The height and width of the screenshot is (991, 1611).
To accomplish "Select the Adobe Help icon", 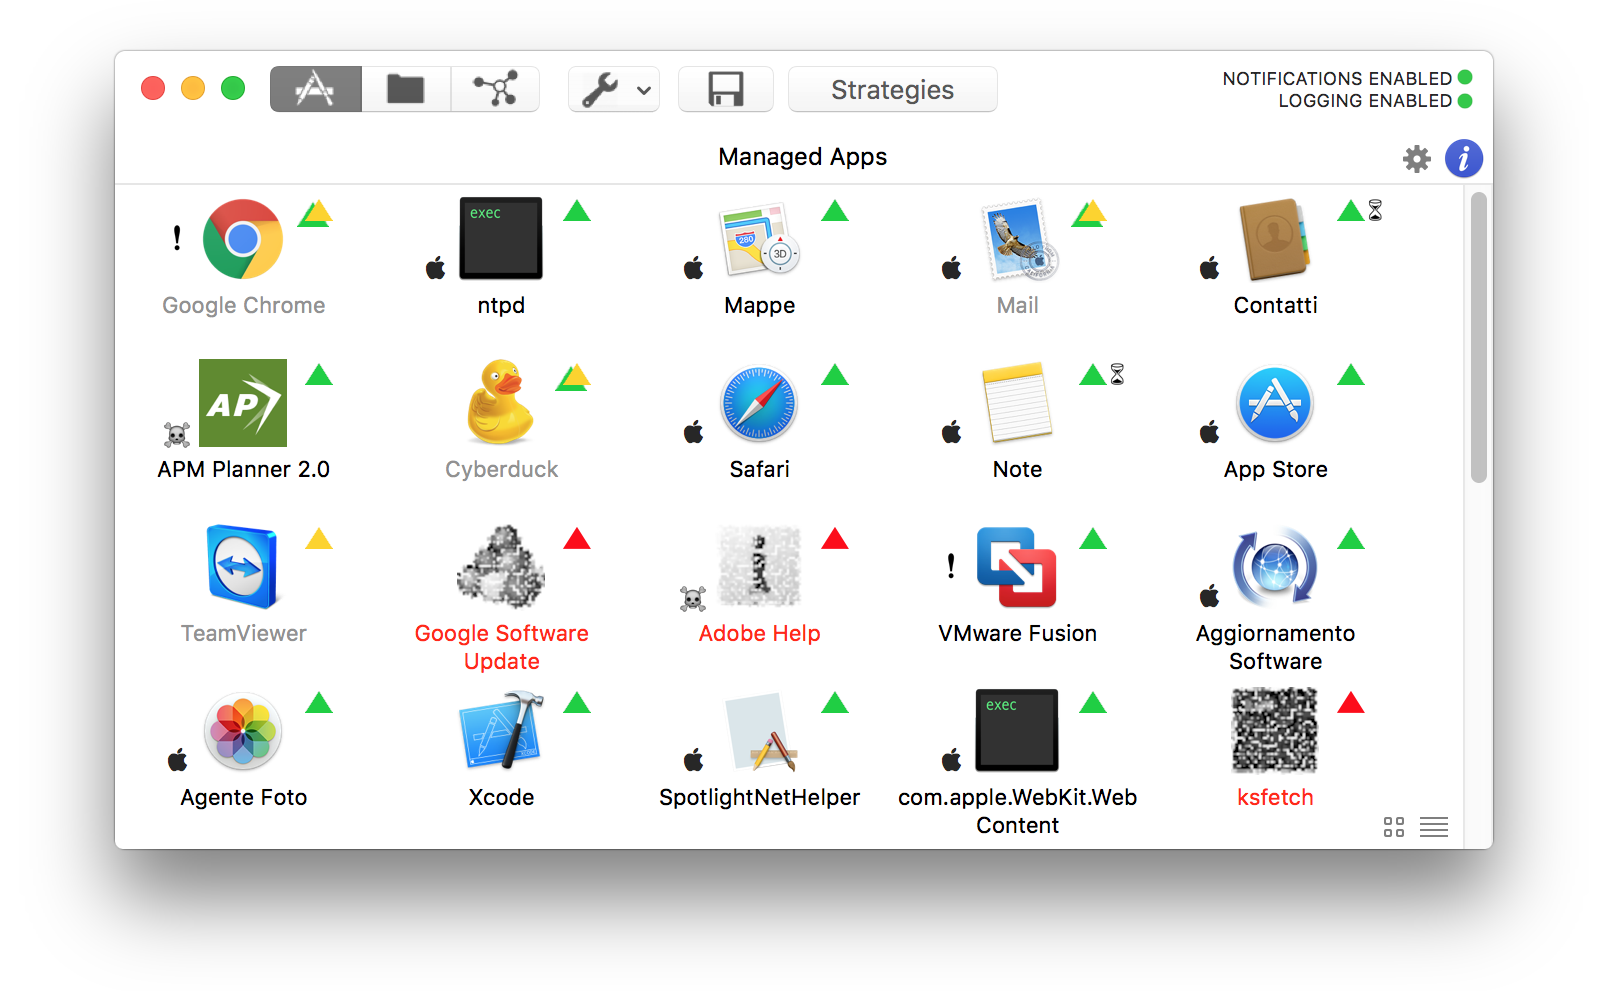I will click(x=759, y=566).
